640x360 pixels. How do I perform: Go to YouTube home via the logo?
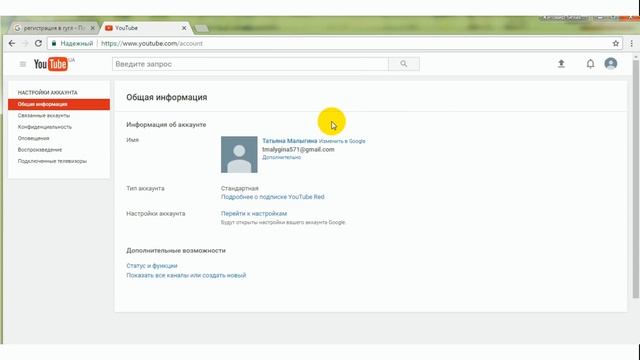51,64
